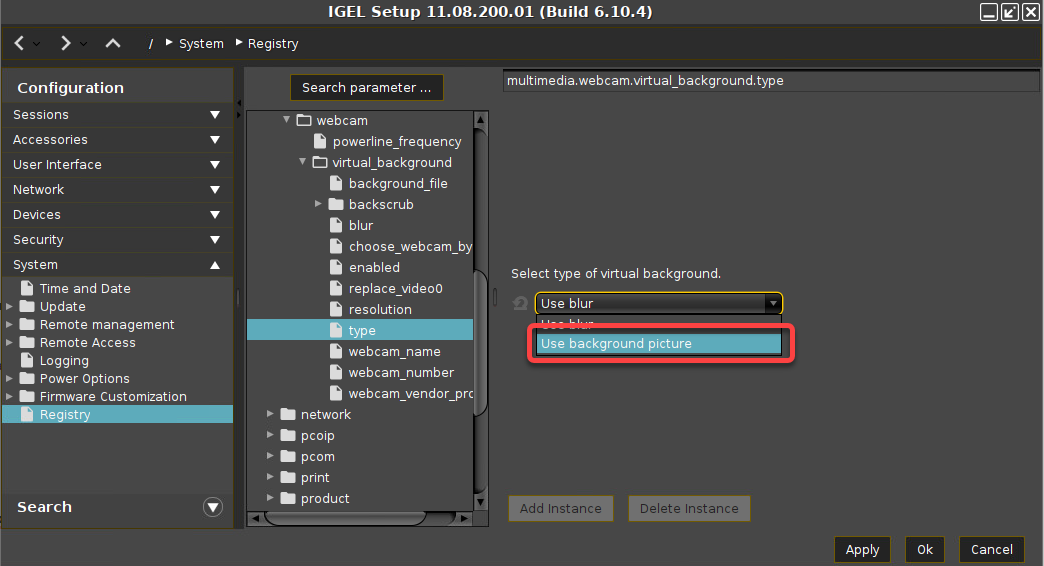
Task: Expand the backscrub folder
Action: [x=319, y=204]
